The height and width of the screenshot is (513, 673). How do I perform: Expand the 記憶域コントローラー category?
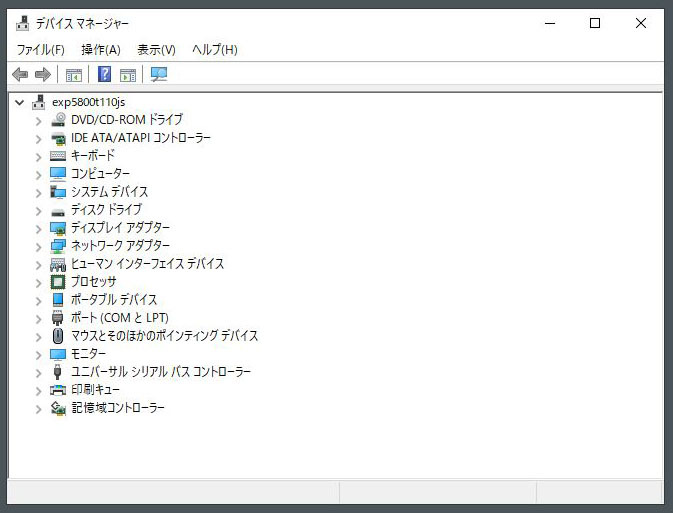(x=39, y=409)
